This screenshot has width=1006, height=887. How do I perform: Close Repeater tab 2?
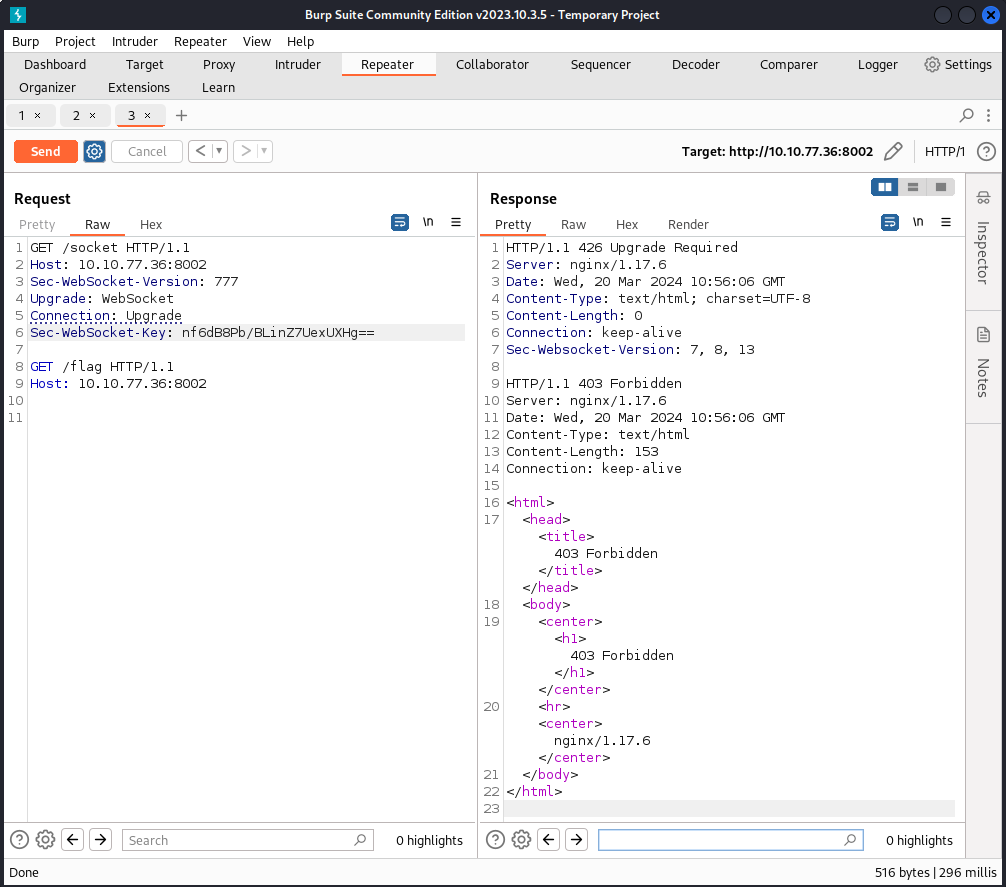click(x=92, y=115)
